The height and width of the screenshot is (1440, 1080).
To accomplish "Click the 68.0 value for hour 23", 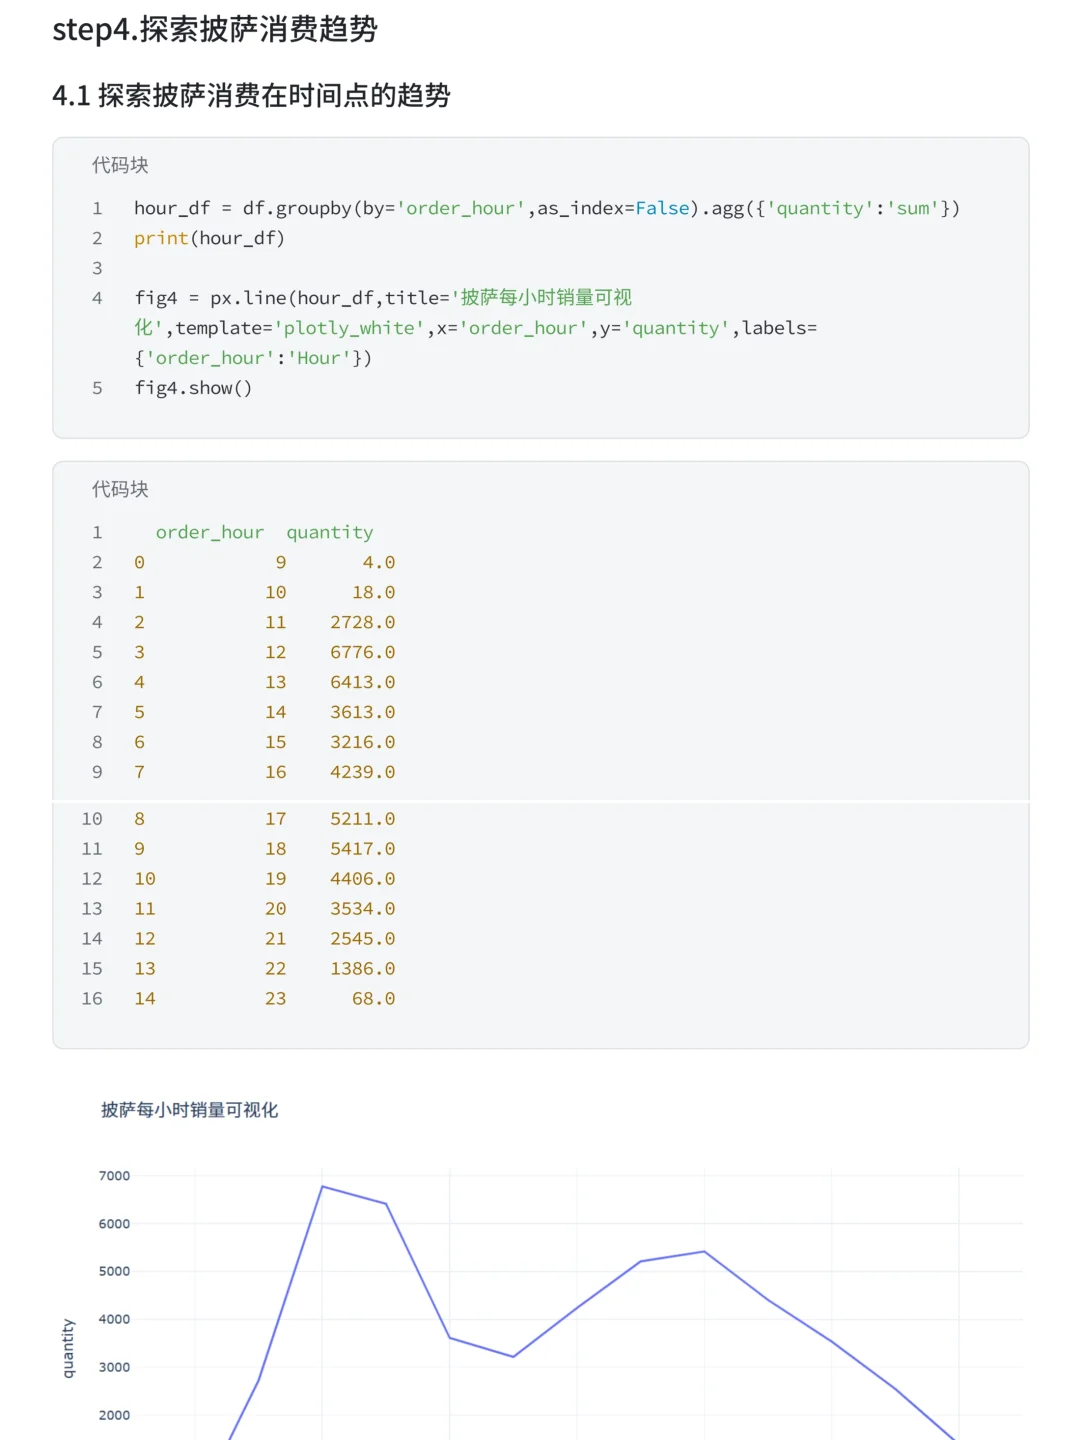I will [374, 999].
